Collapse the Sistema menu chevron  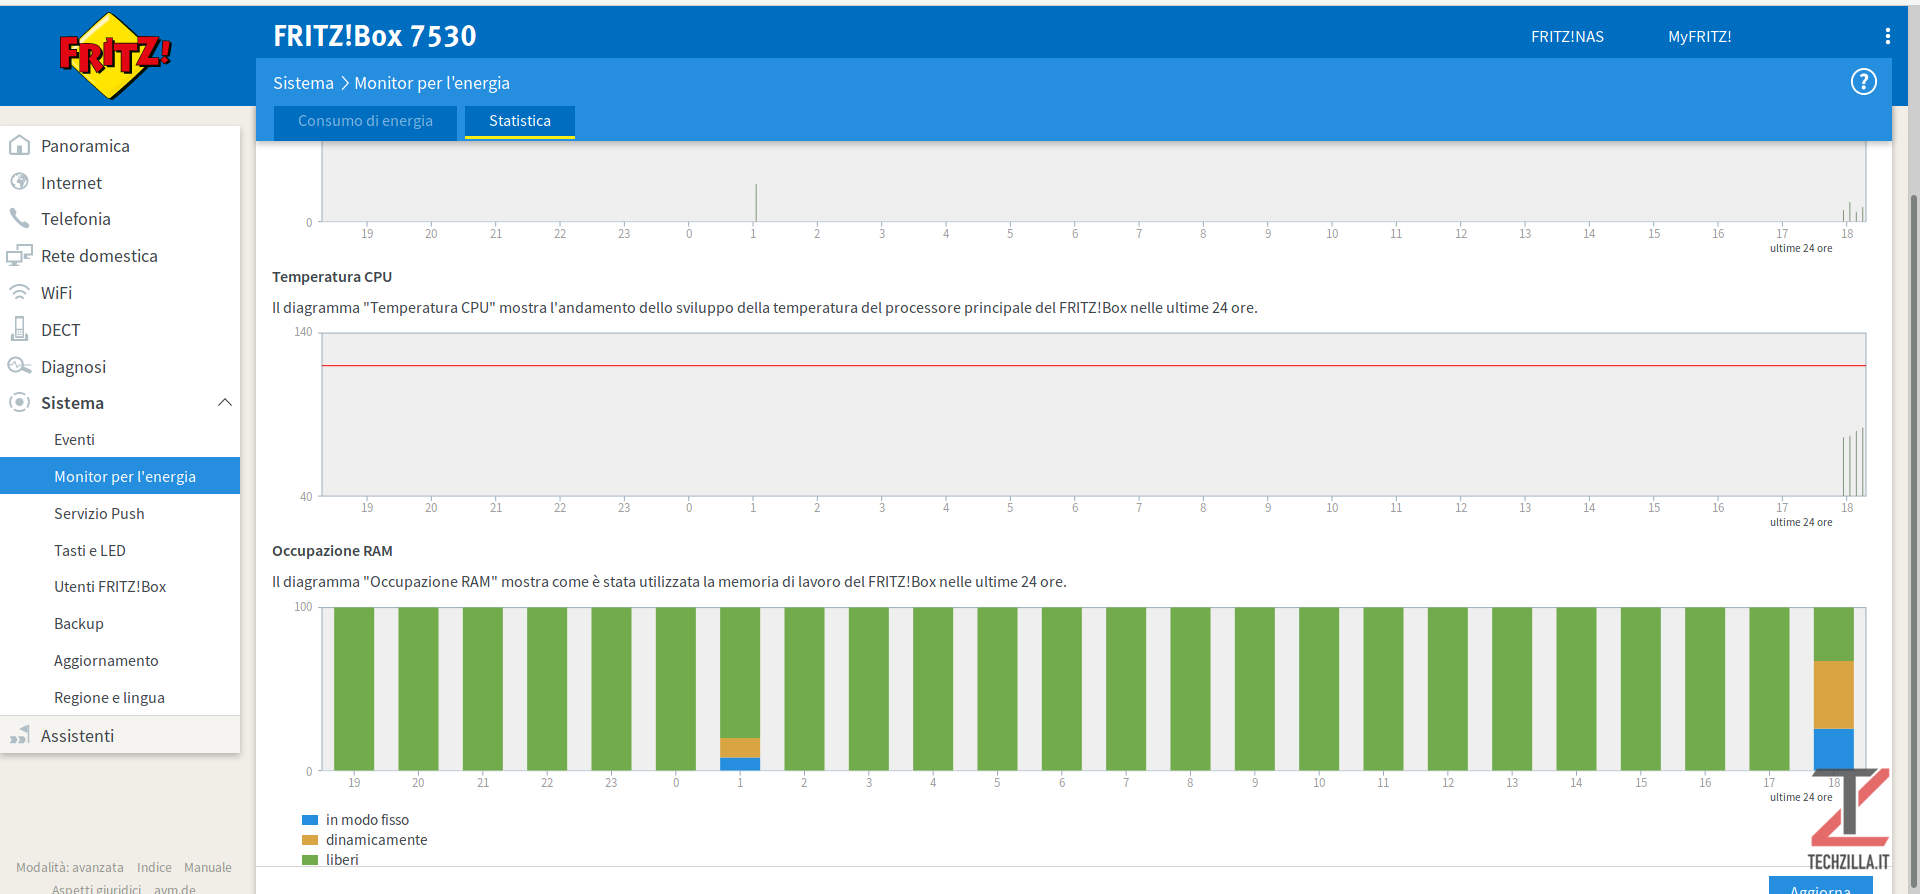[225, 402]
